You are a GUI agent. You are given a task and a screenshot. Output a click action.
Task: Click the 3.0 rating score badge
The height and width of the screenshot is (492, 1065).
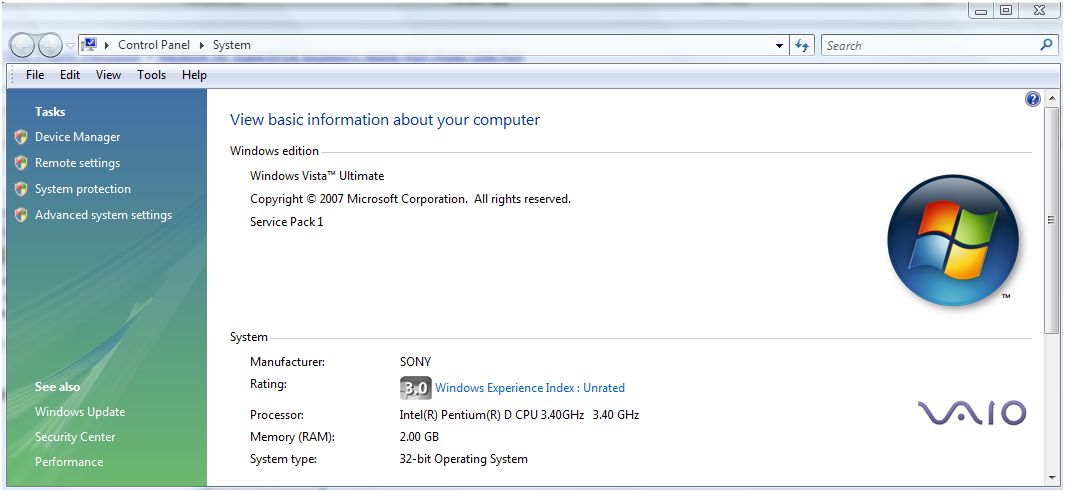click(x=415, y=388)
